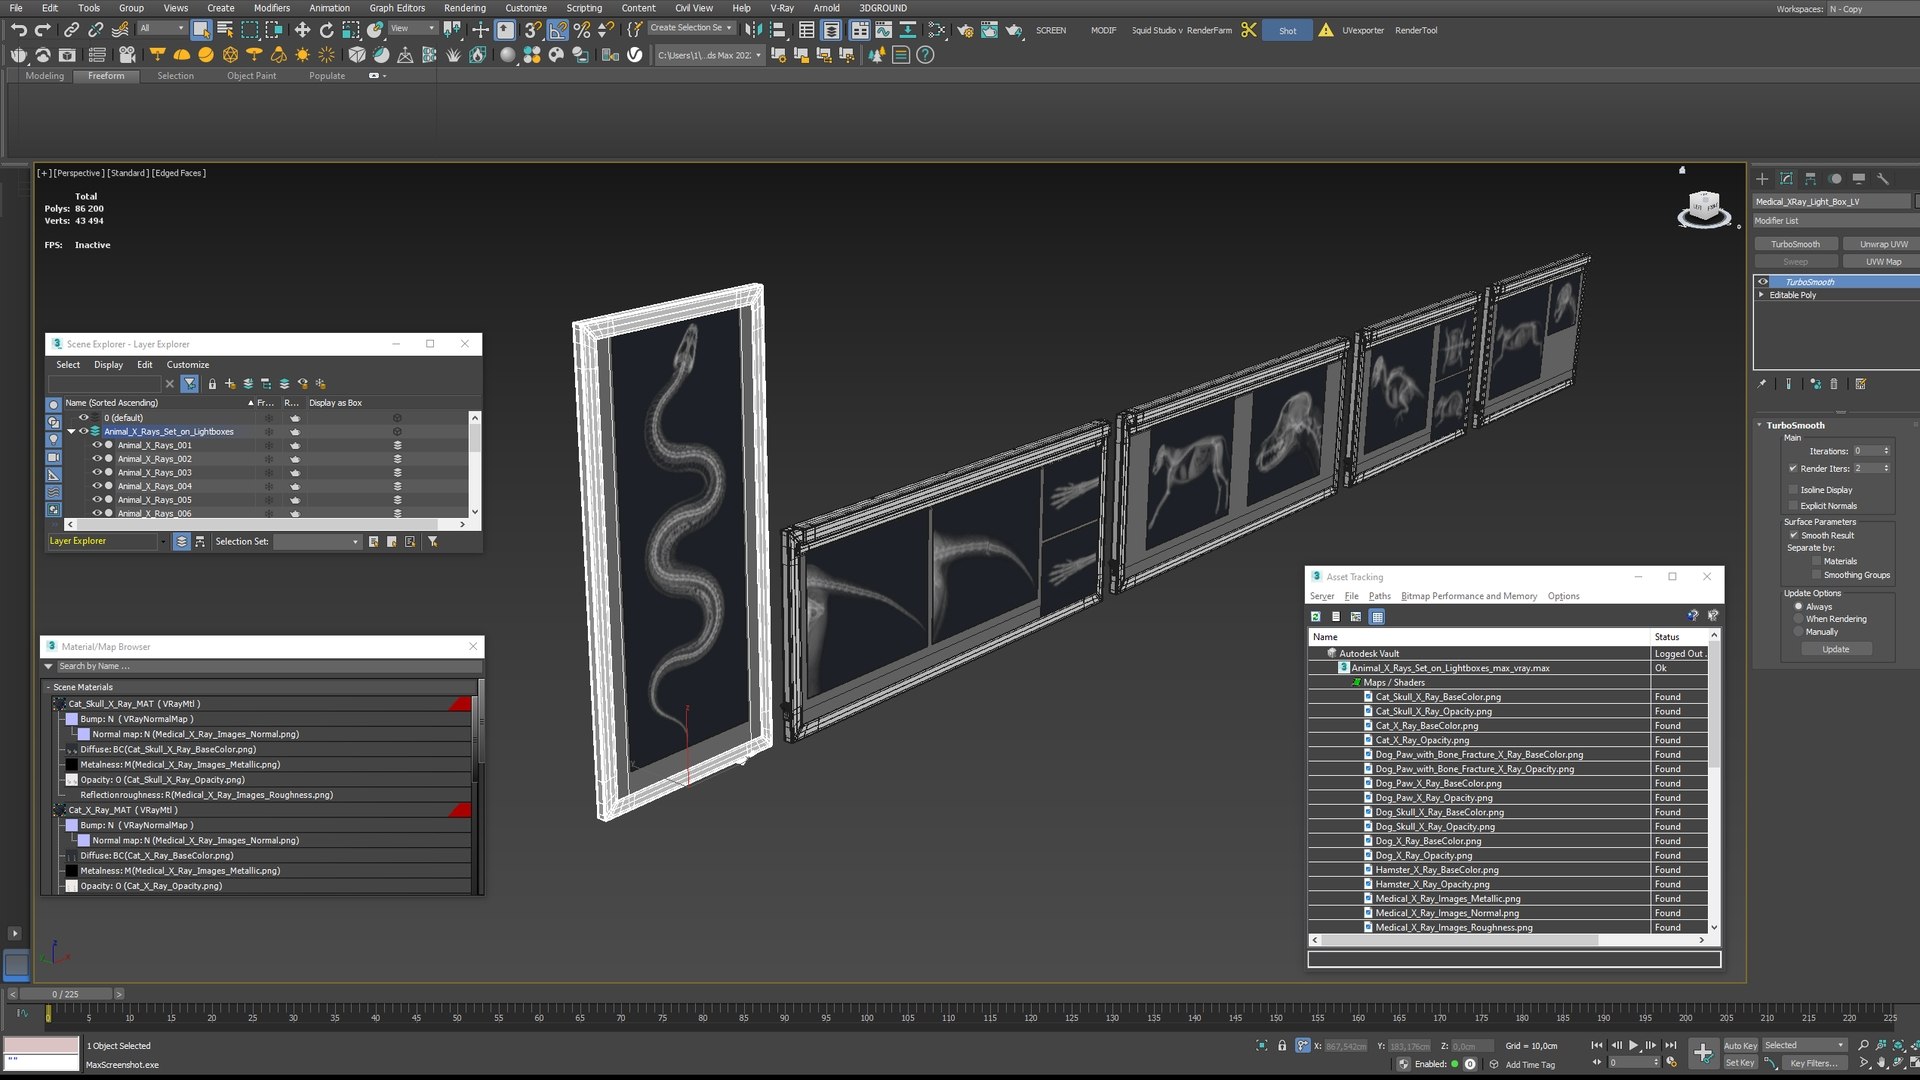Open Bitmap Performance and Memory menu
1920x1080 pixels.
click(1468, 596)
